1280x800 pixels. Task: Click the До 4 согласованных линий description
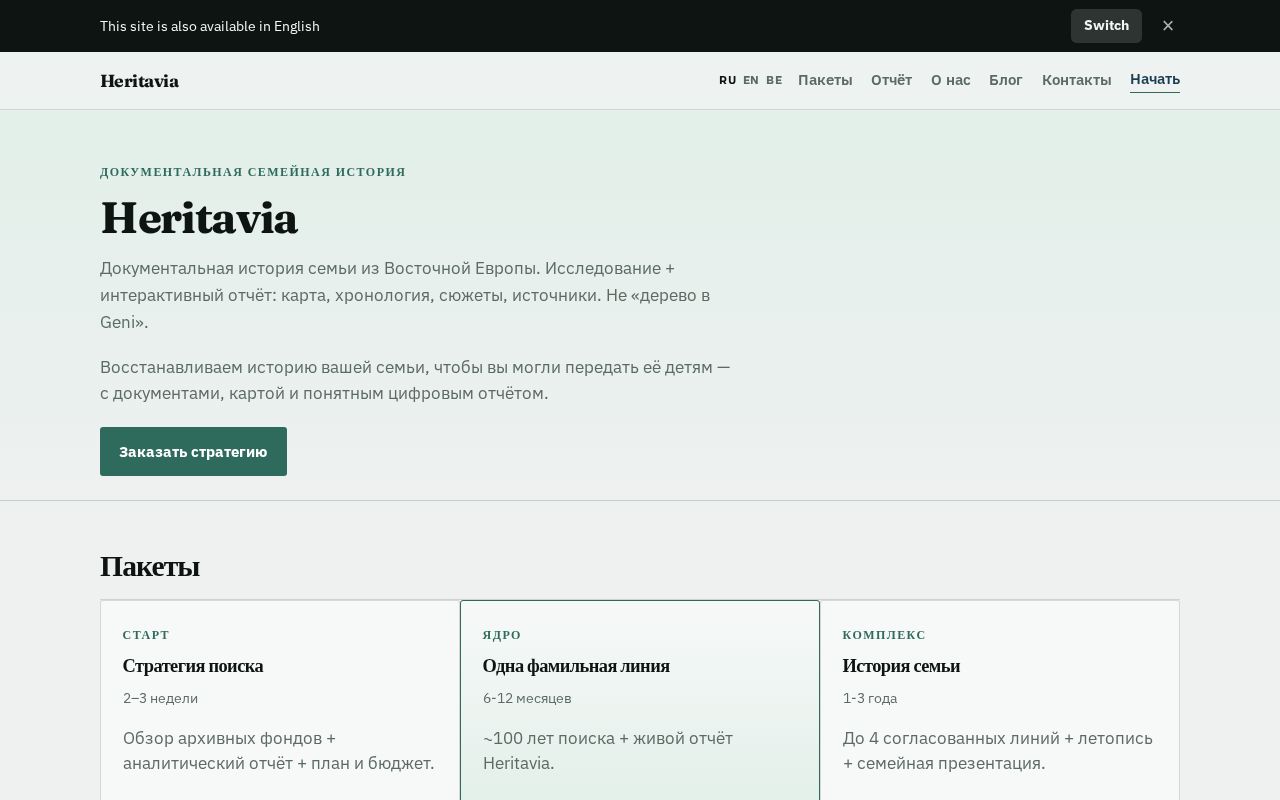pyautogui.click(x=998, y=751)
